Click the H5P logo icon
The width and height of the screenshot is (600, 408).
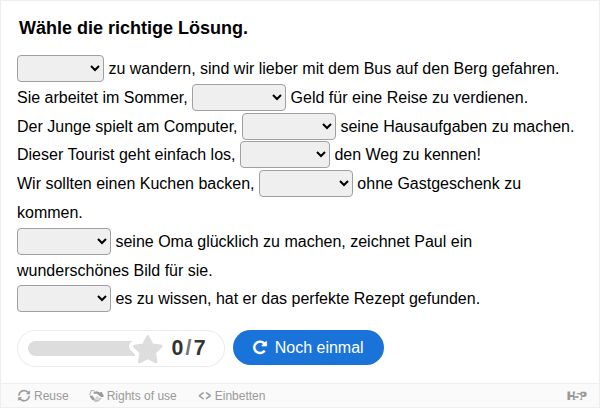click(577, 396)
